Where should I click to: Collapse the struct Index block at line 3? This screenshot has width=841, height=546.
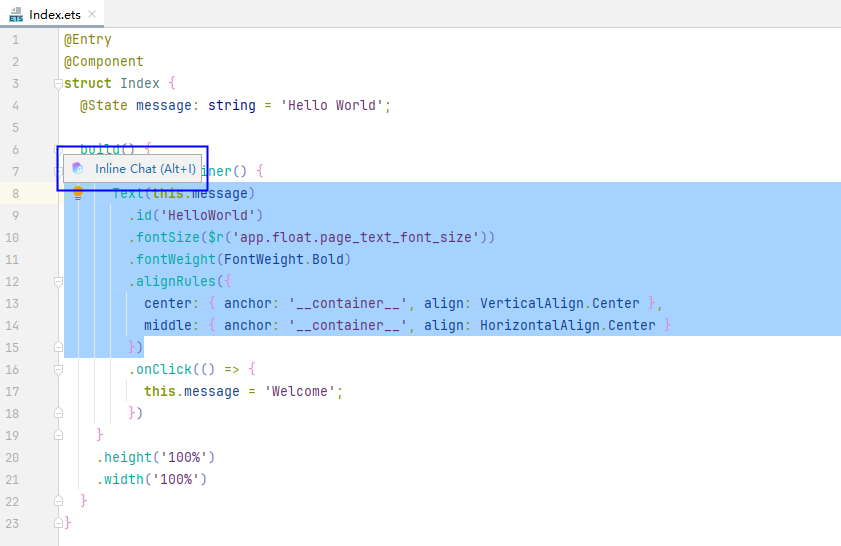coord(58,84)
